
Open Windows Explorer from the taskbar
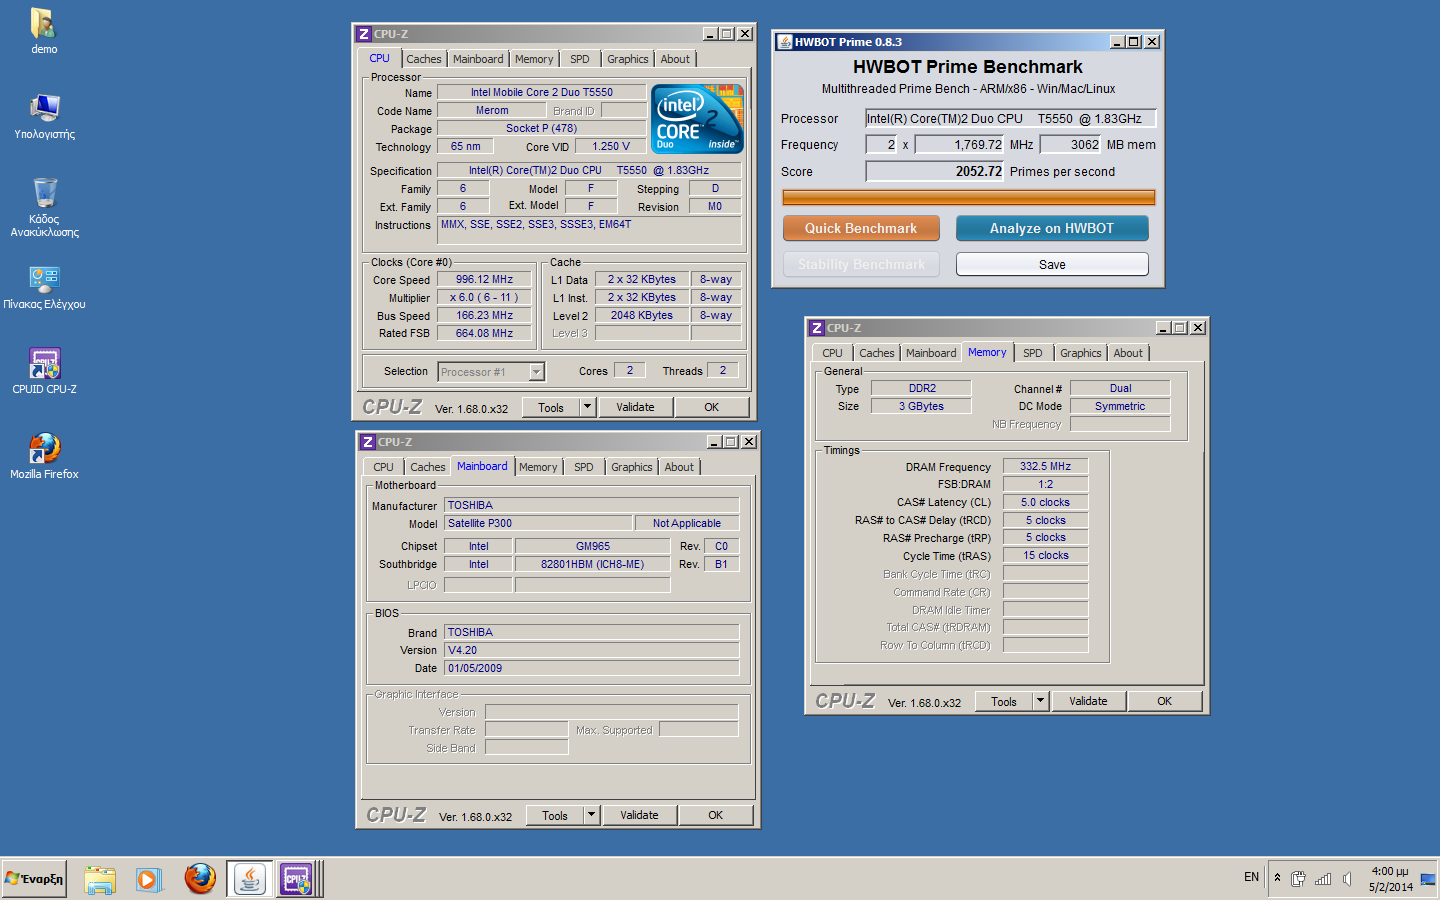99,880
